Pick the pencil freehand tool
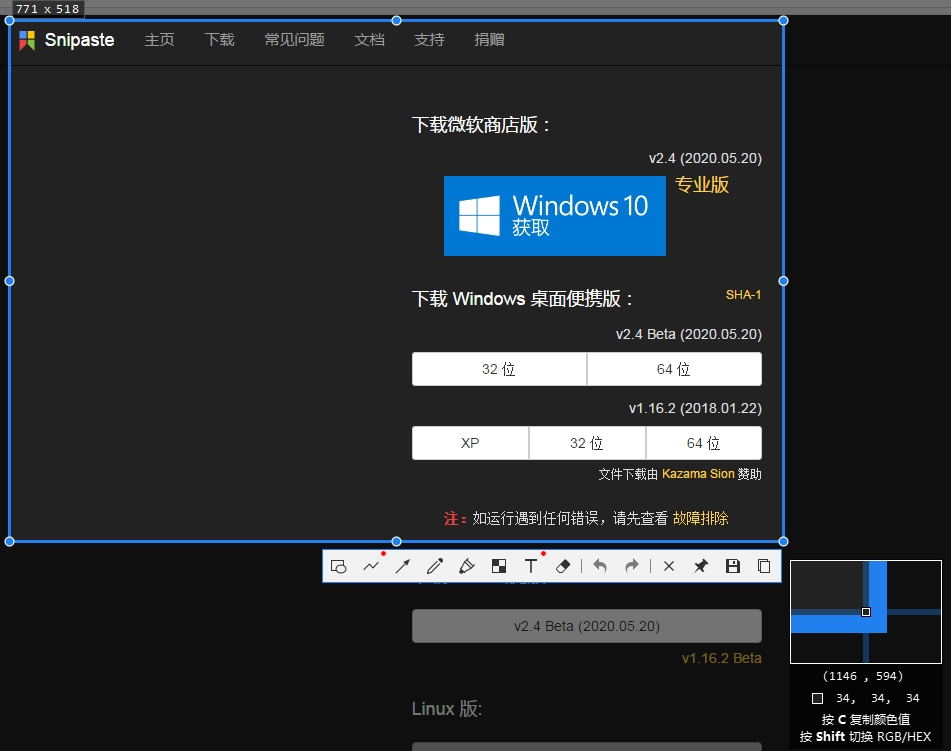This screenshot has height=751, width=951. 435,566
